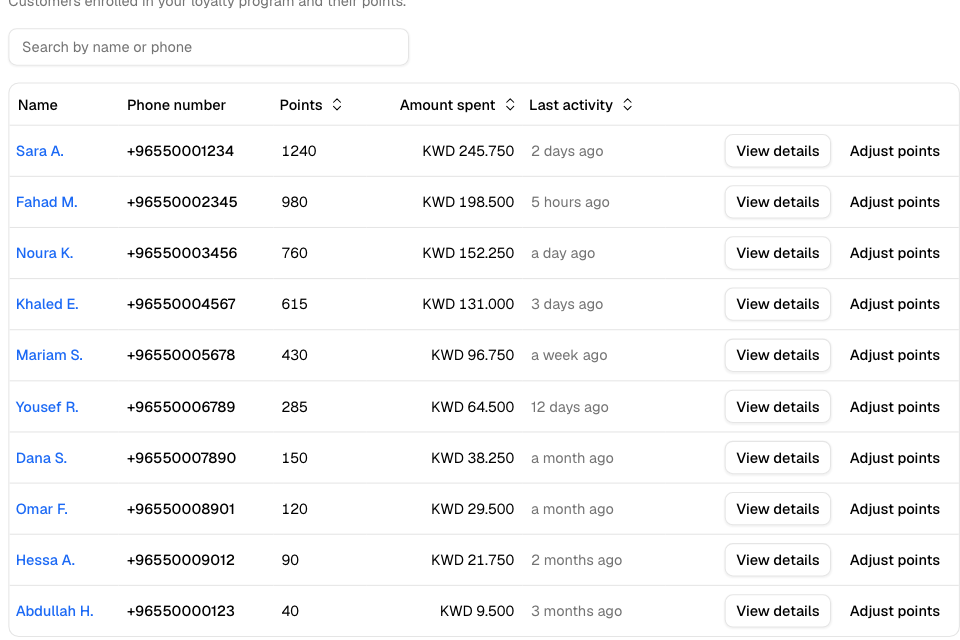The image size is (960, 640).
Task: Open Omar F. customer profile link
Action: 42,509
